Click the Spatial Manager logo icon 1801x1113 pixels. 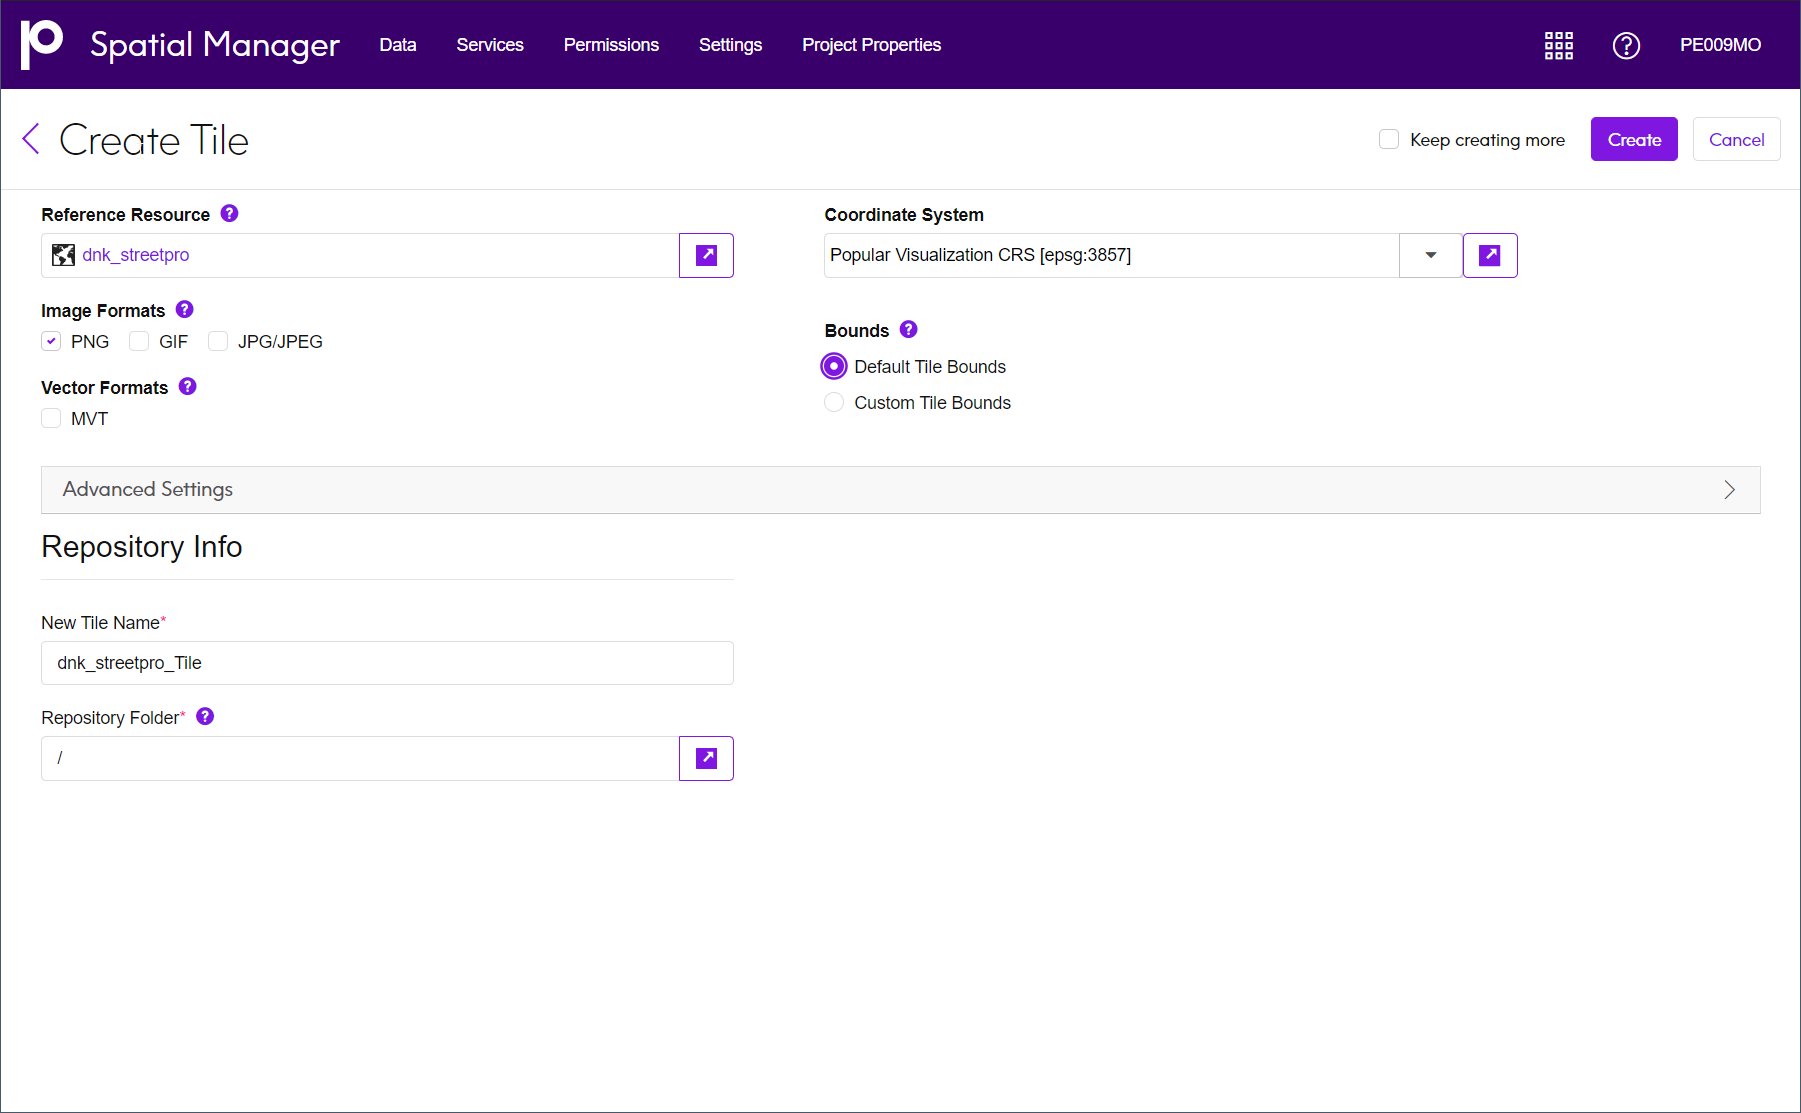(42, 44)
